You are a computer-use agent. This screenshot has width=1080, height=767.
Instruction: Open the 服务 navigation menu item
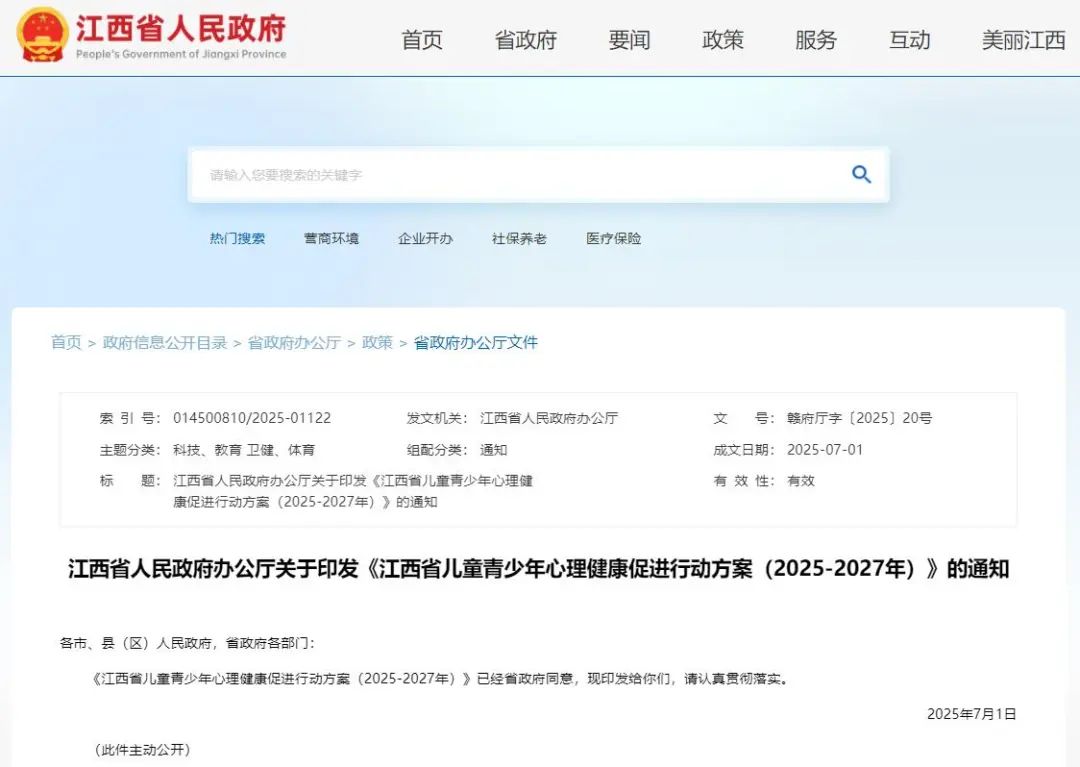[816, 40]
